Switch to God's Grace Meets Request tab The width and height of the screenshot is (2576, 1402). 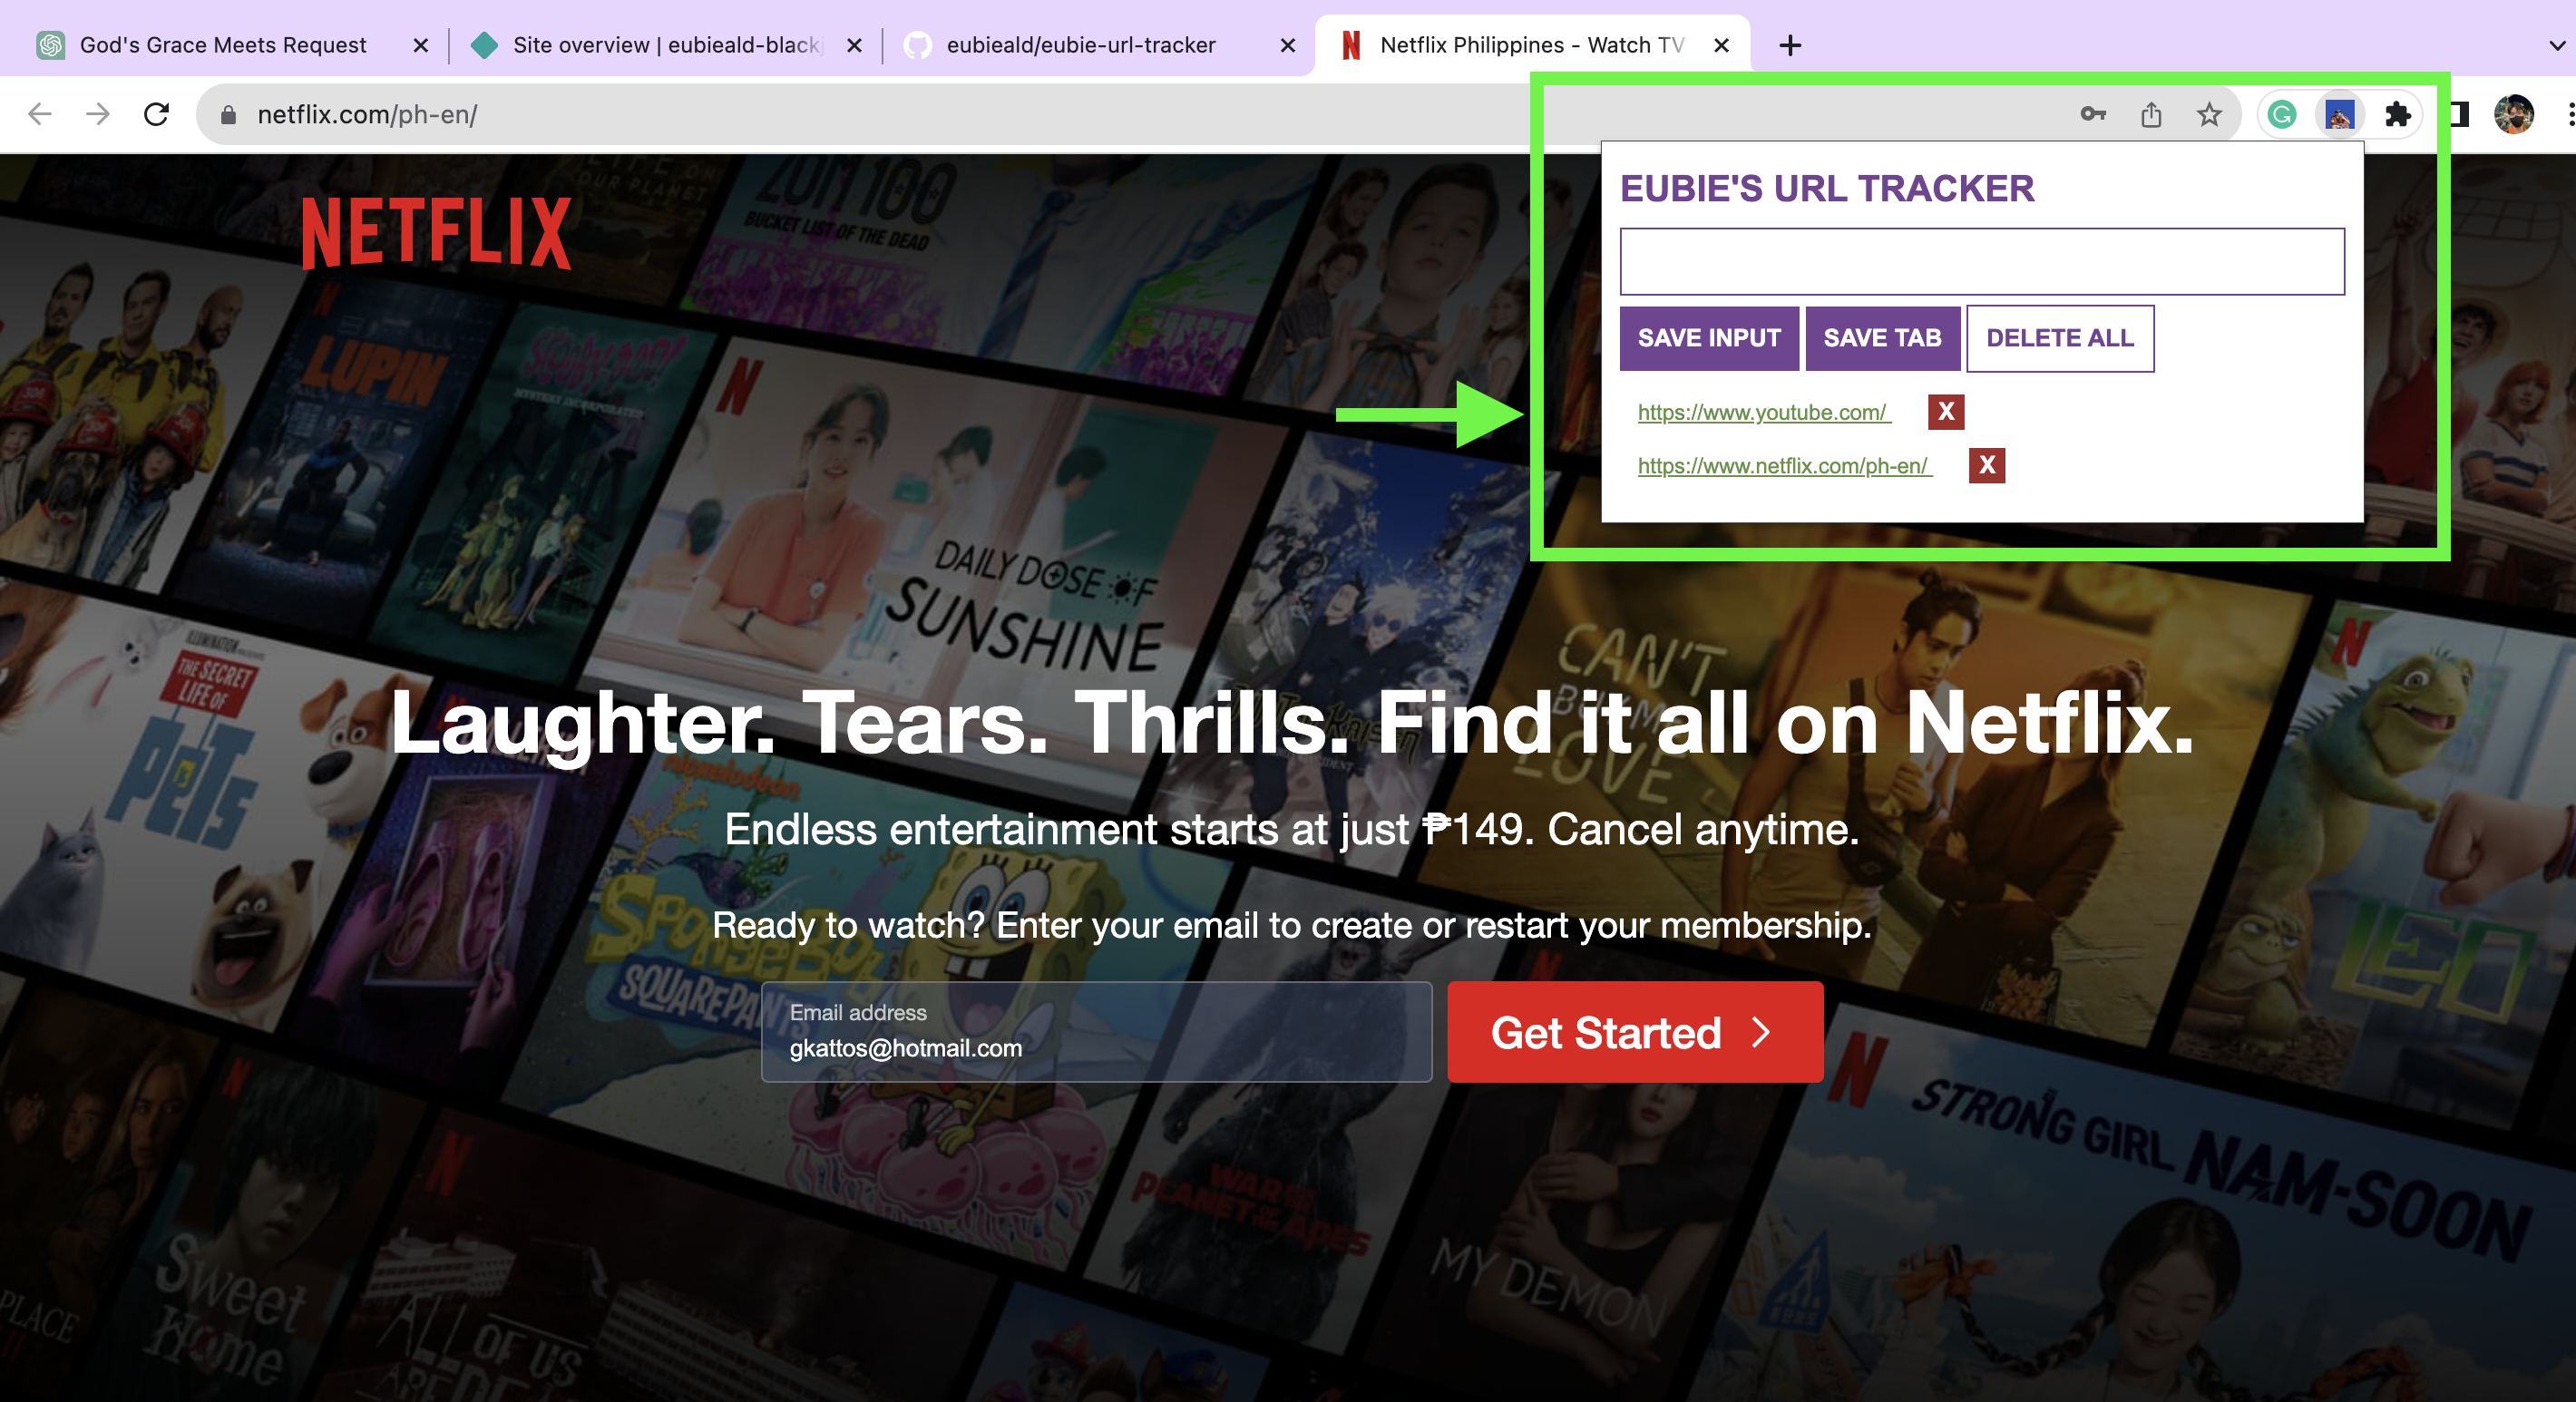[223, 45]
